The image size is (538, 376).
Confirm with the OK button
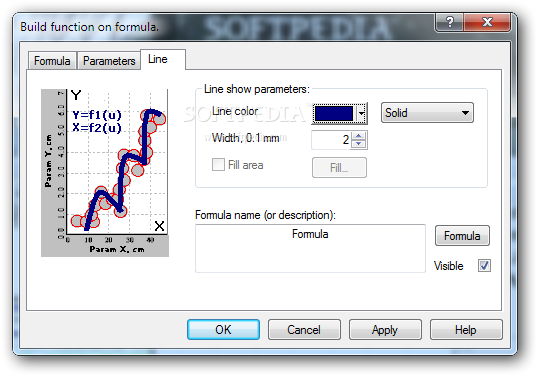(223, 330)
